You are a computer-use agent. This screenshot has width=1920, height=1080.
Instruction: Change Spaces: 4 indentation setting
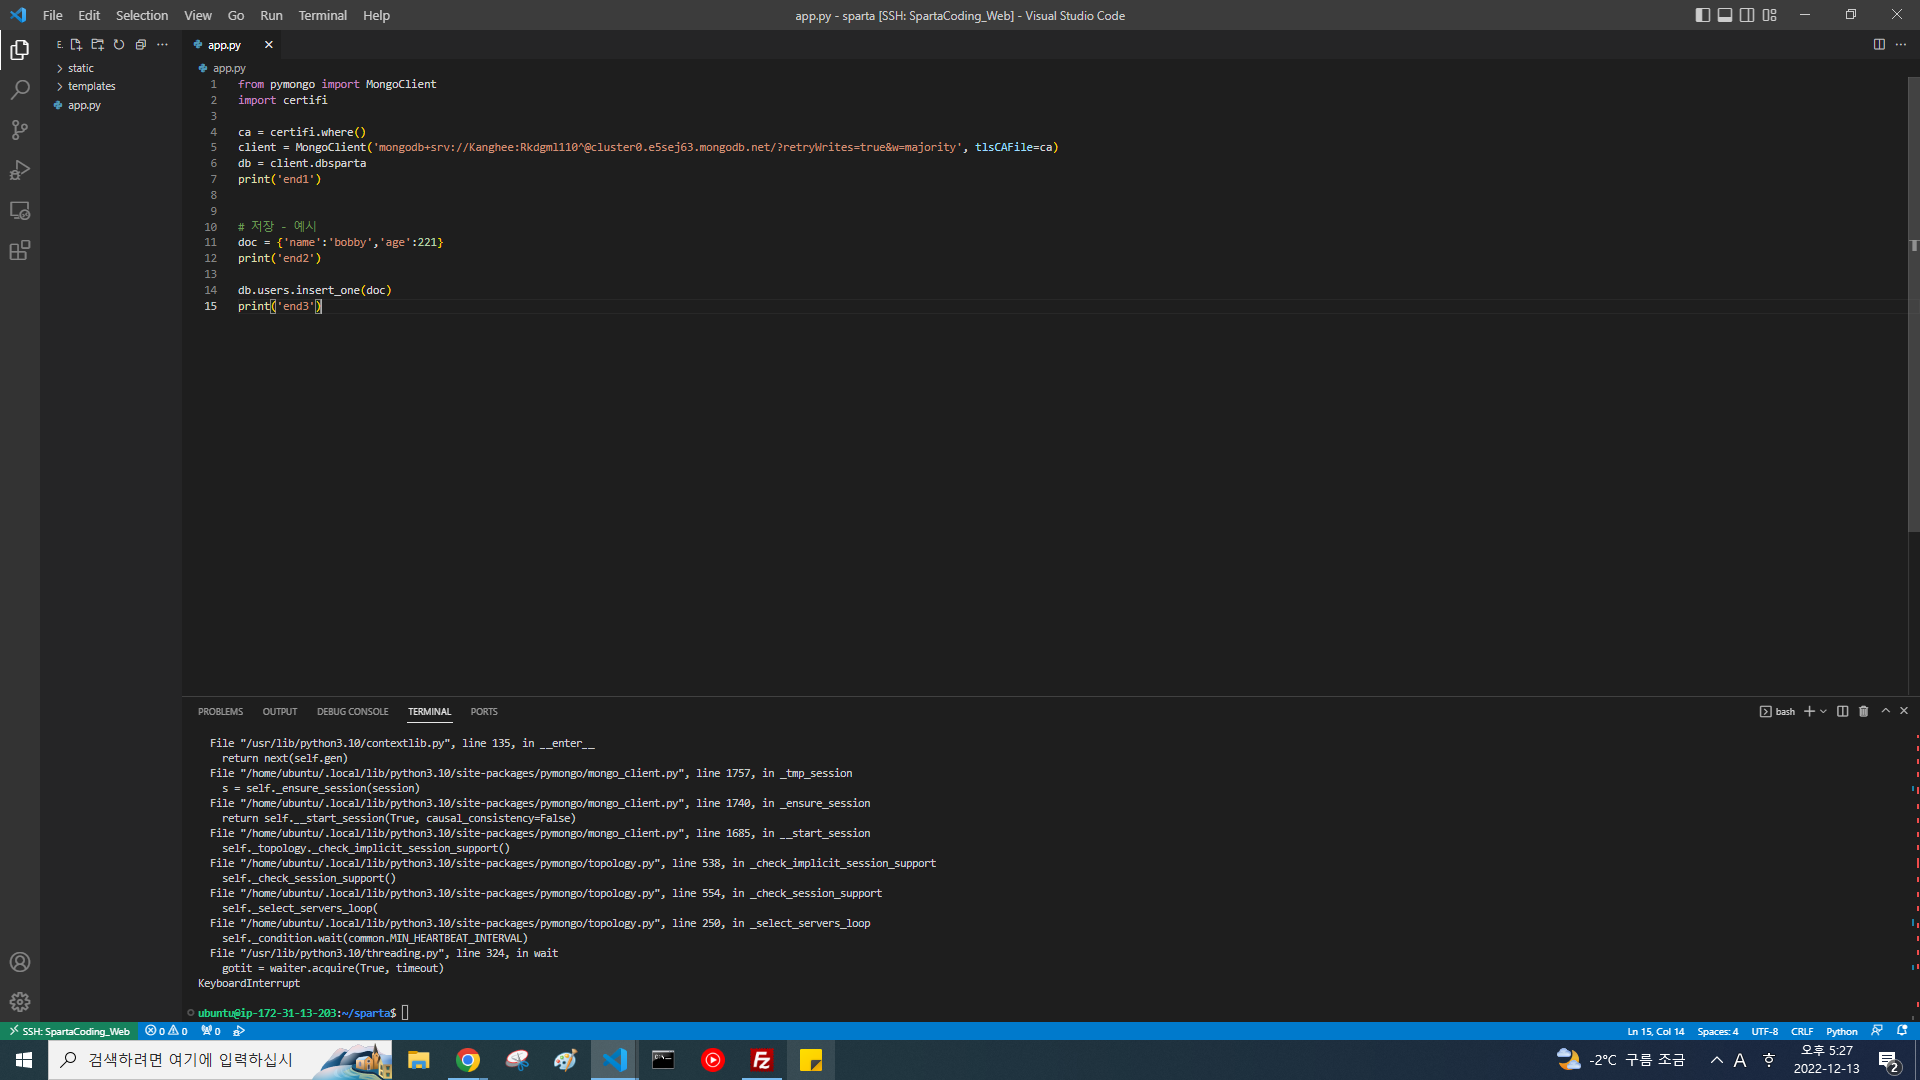[1718, 1031]
